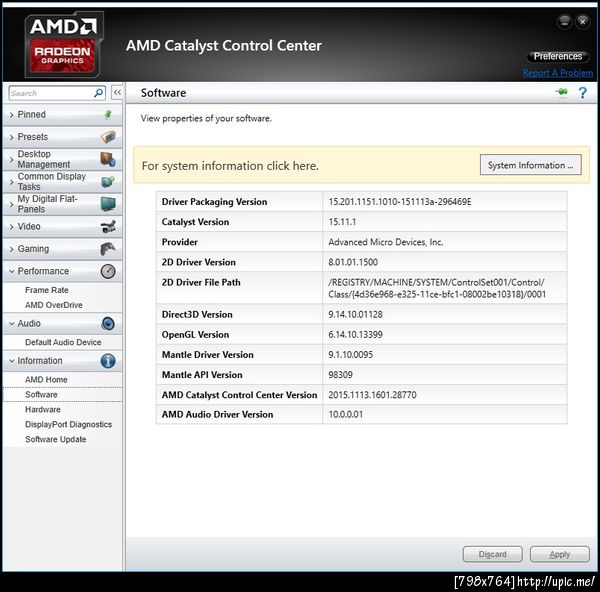Select Mantle Driver Version value 9.1.10.0095
600x592 pixels.
point(351,355)
